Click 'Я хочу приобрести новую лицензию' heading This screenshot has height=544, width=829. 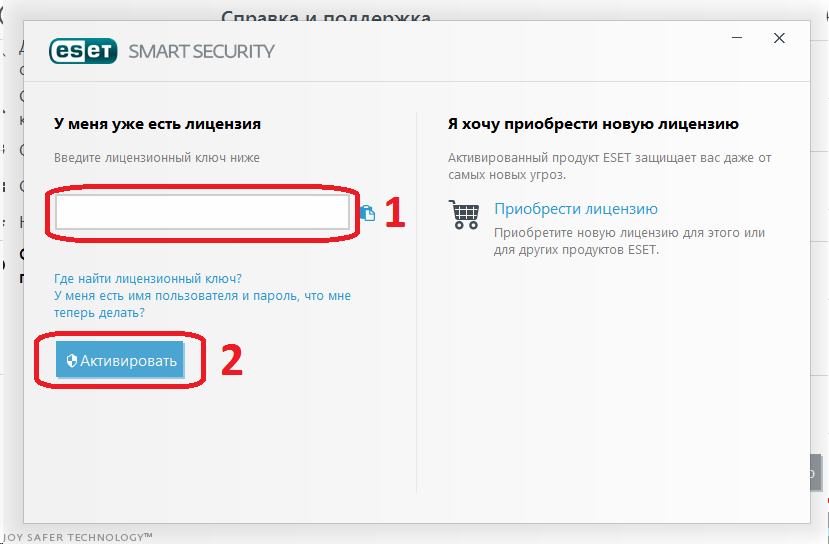593,124
